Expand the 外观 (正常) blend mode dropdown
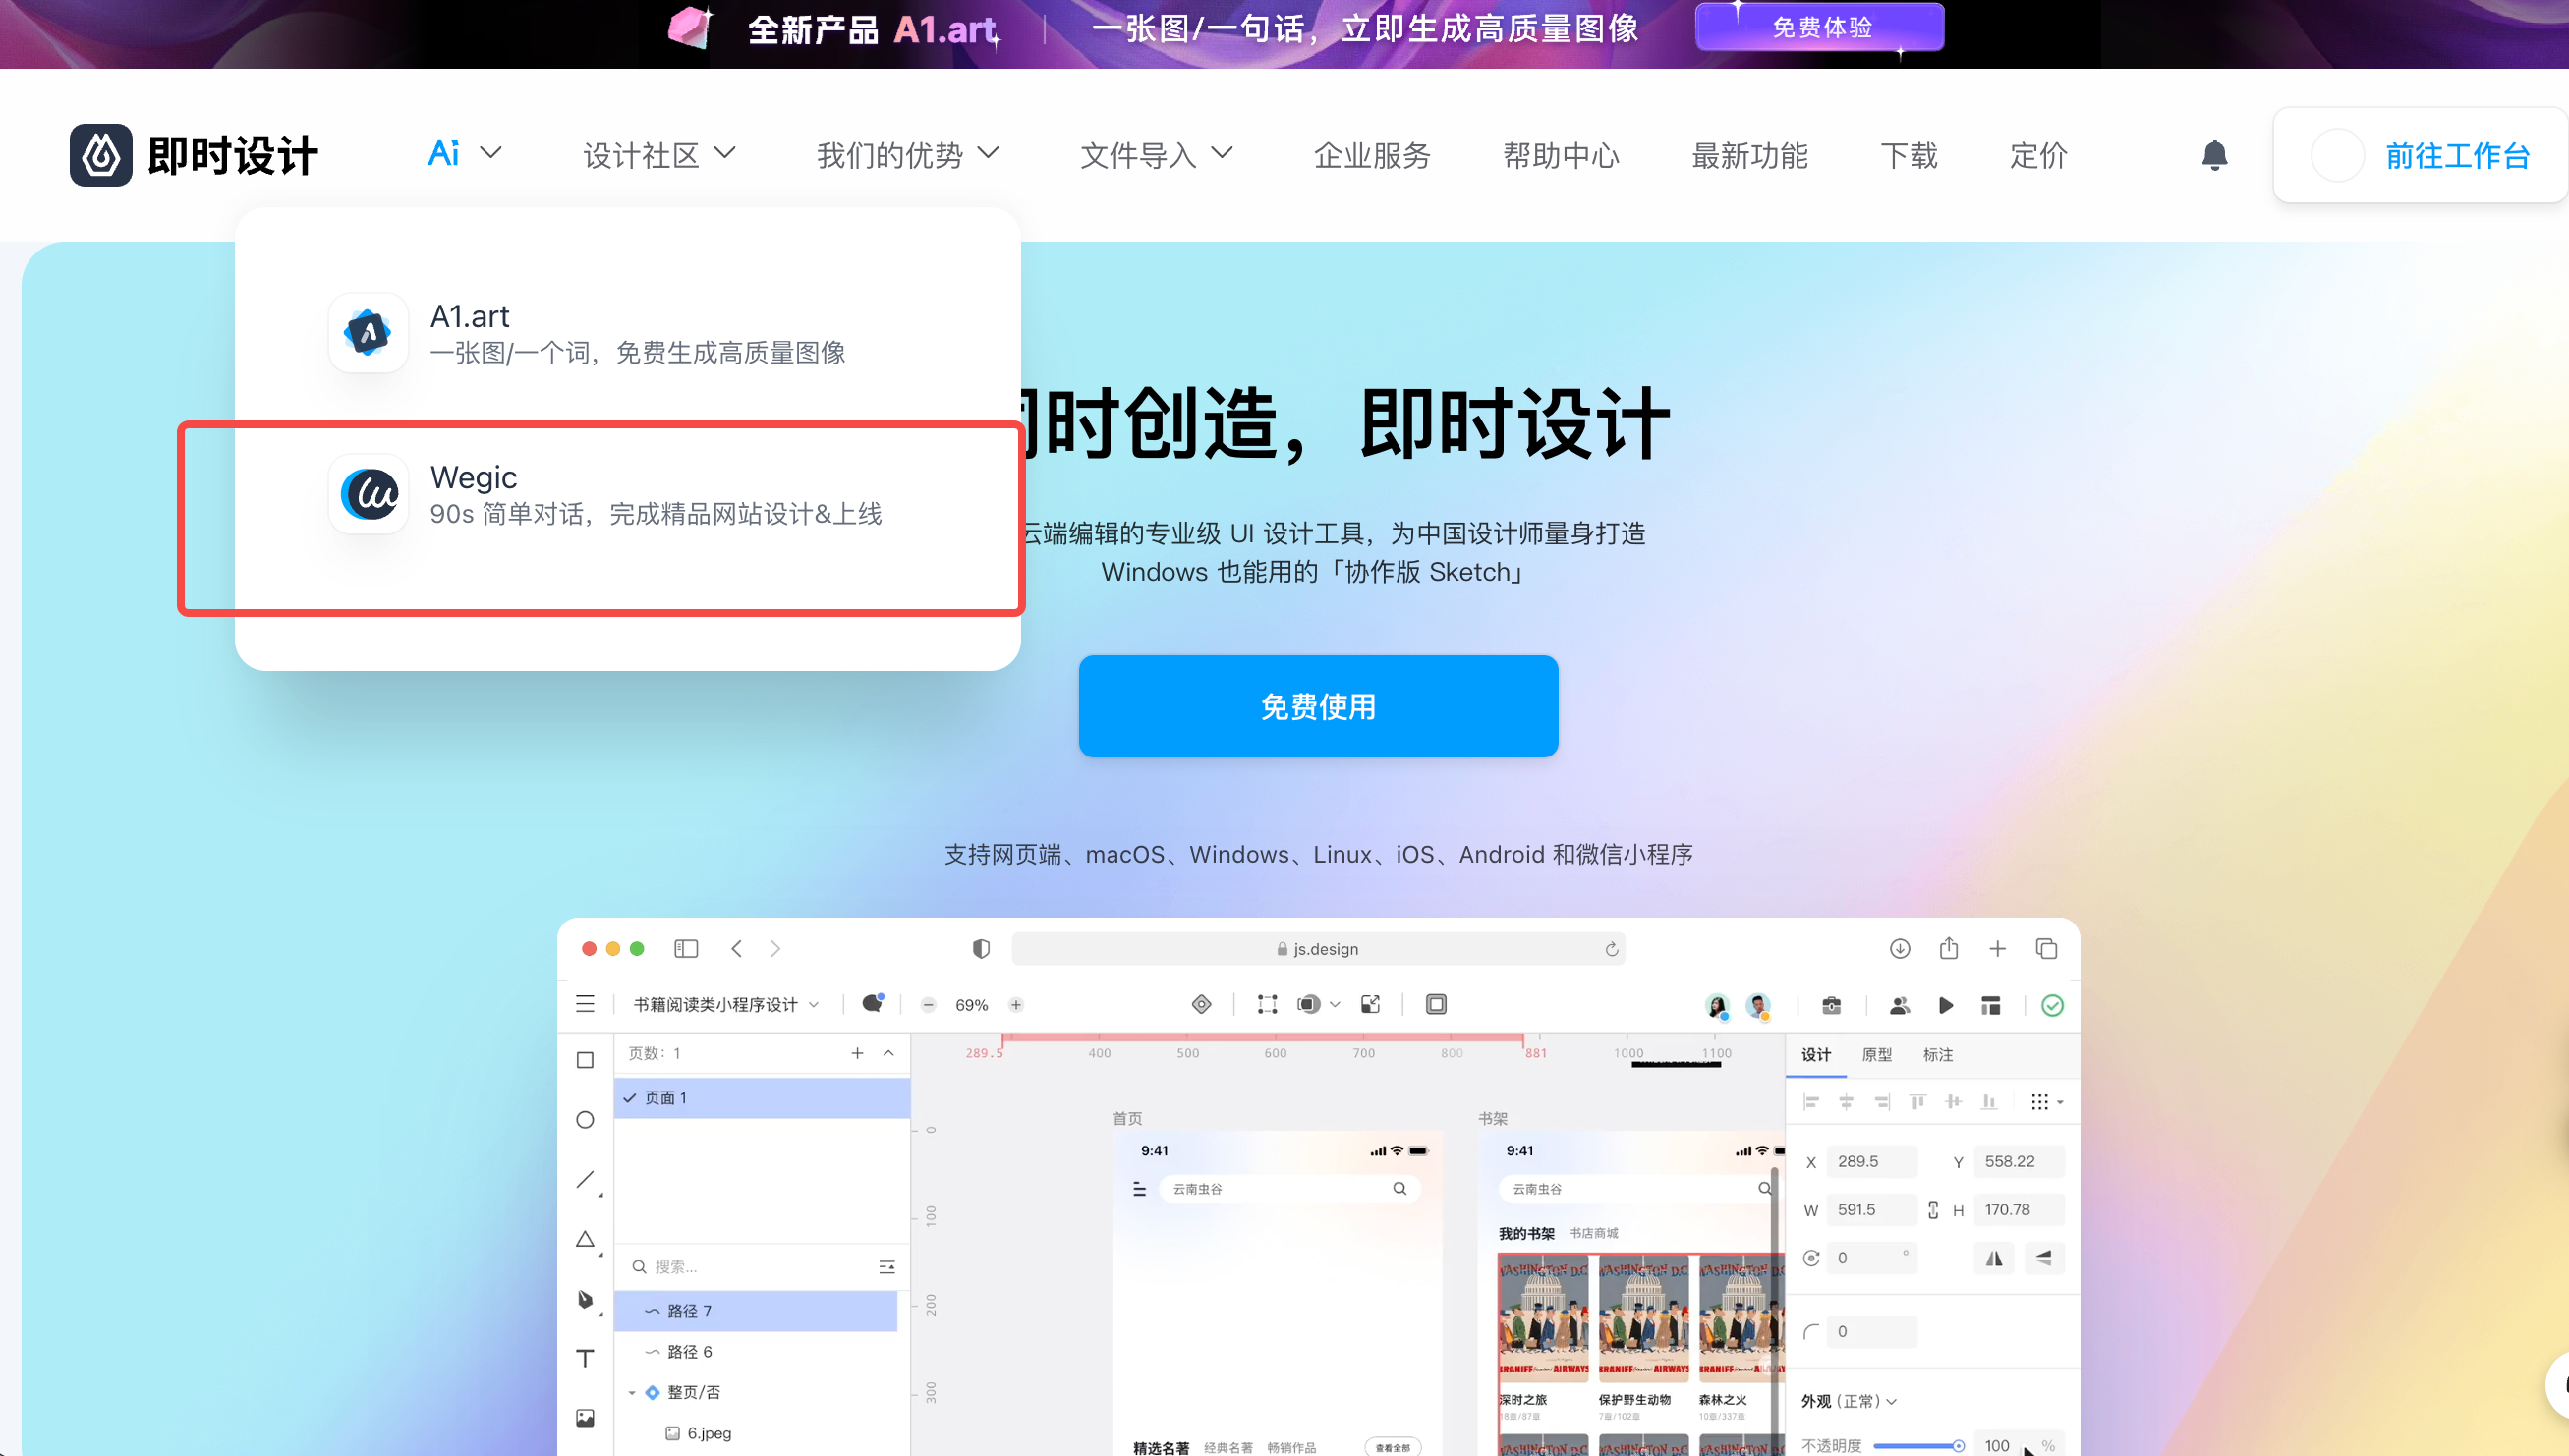 1893,1400
